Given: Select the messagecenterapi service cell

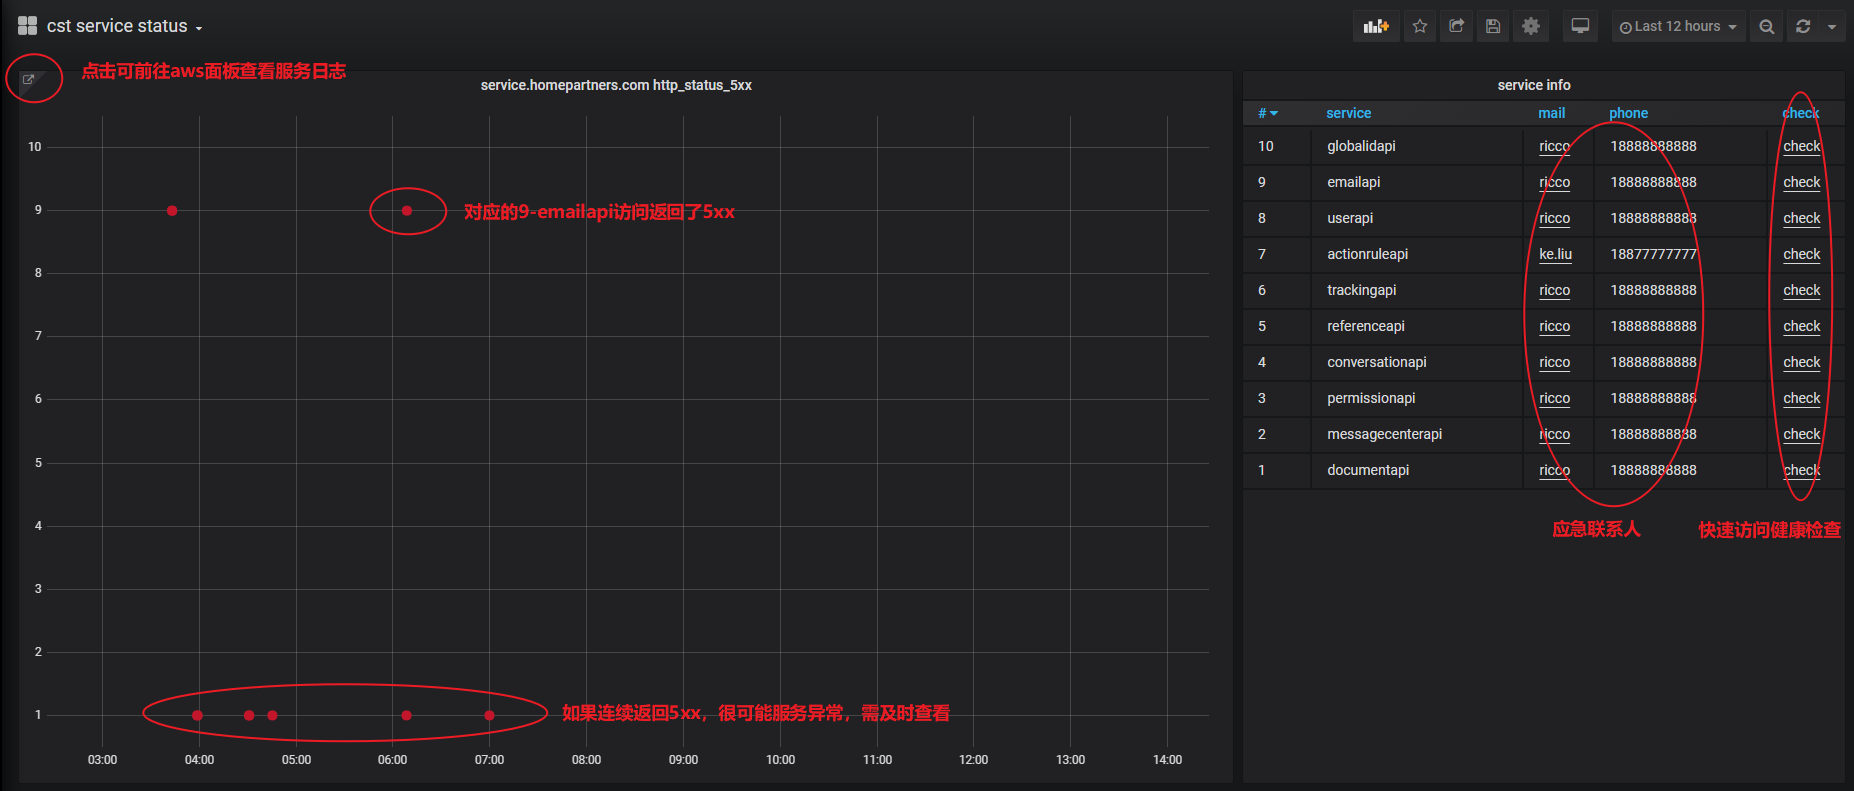Looking at the screenshot, I should click(x=1417, y=434).
